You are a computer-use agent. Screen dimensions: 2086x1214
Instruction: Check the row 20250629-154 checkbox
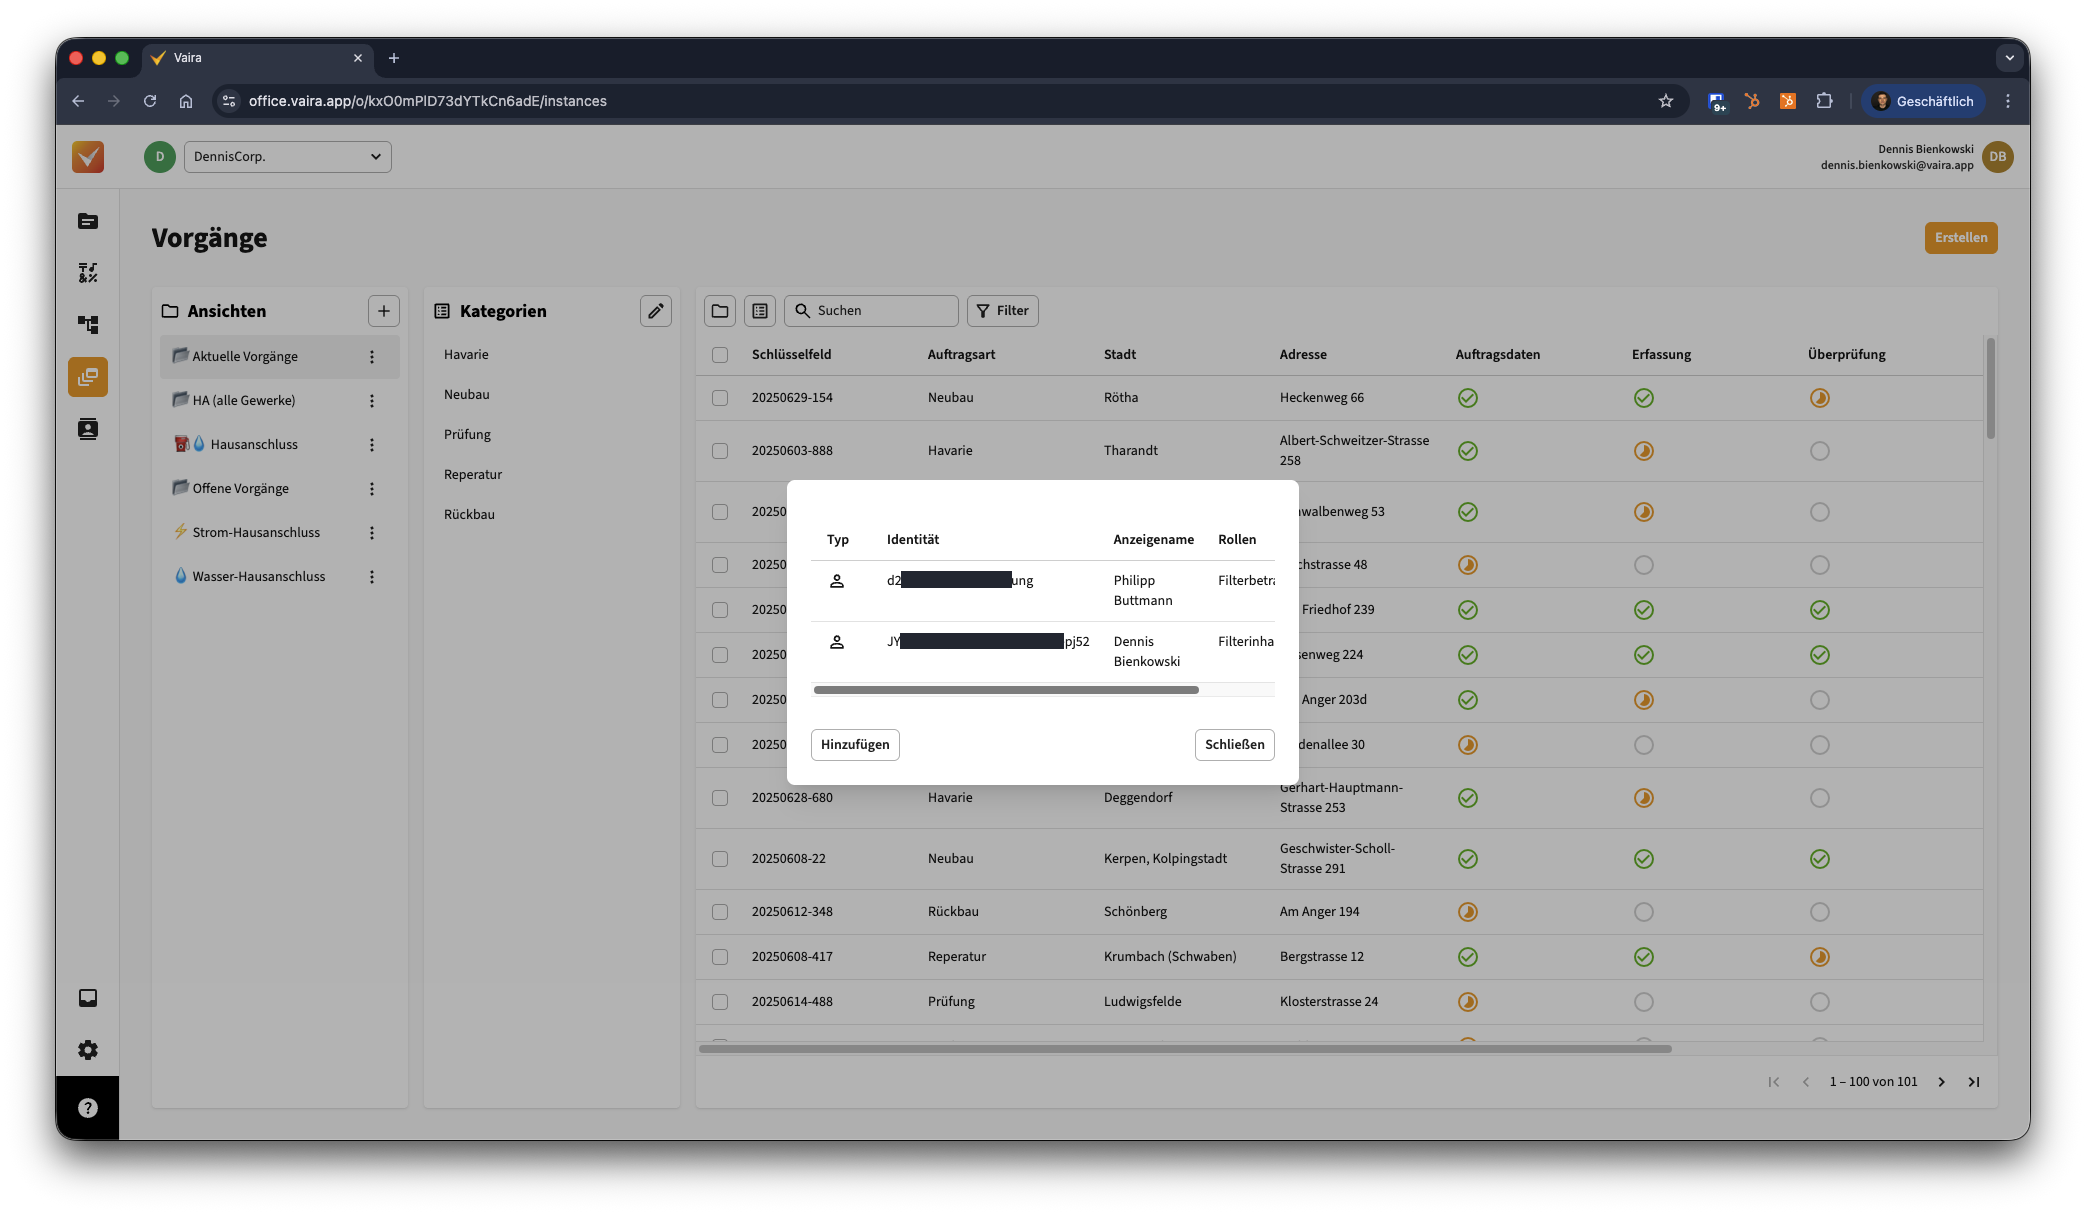[x=720, y=398]
